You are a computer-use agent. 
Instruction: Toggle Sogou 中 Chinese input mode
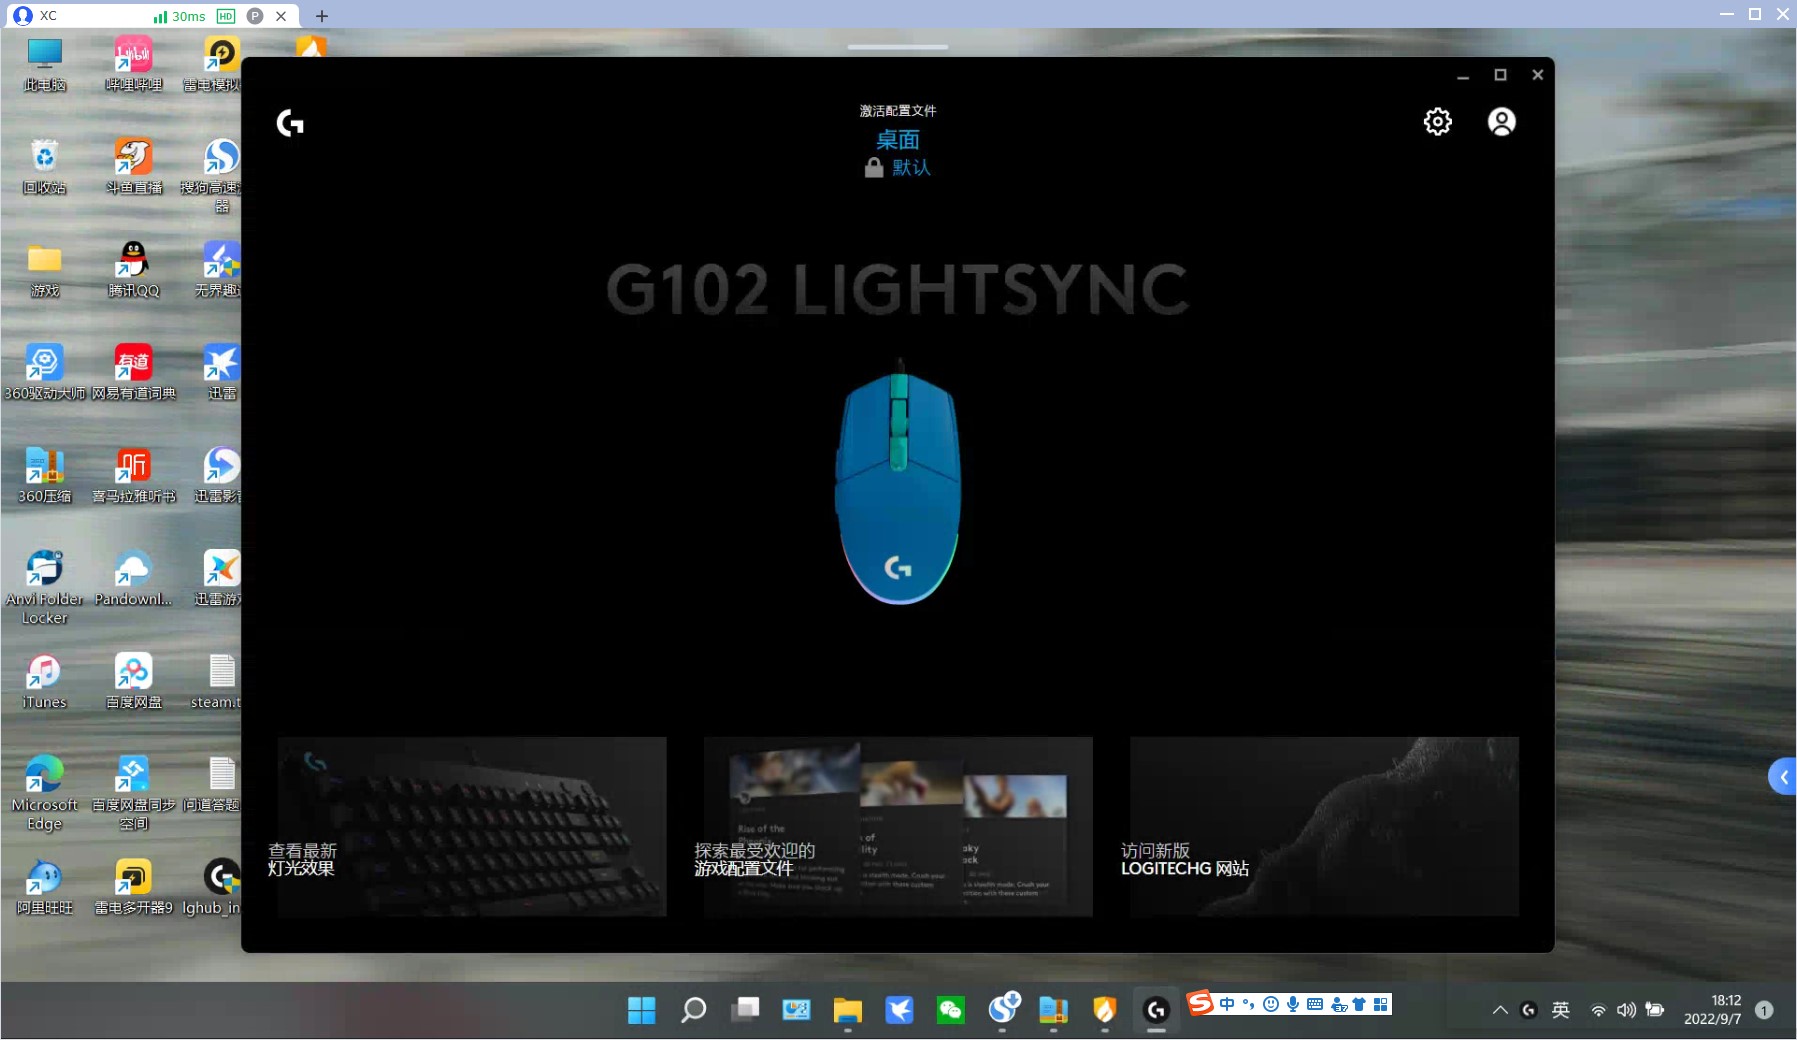click(1227, 1004)
